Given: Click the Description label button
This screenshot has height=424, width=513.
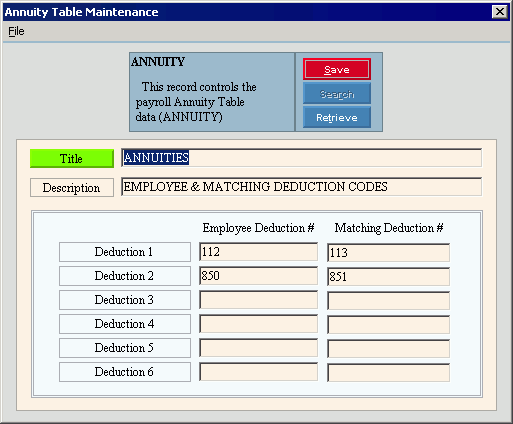Looking at the screenshot, I should point(72,188).
